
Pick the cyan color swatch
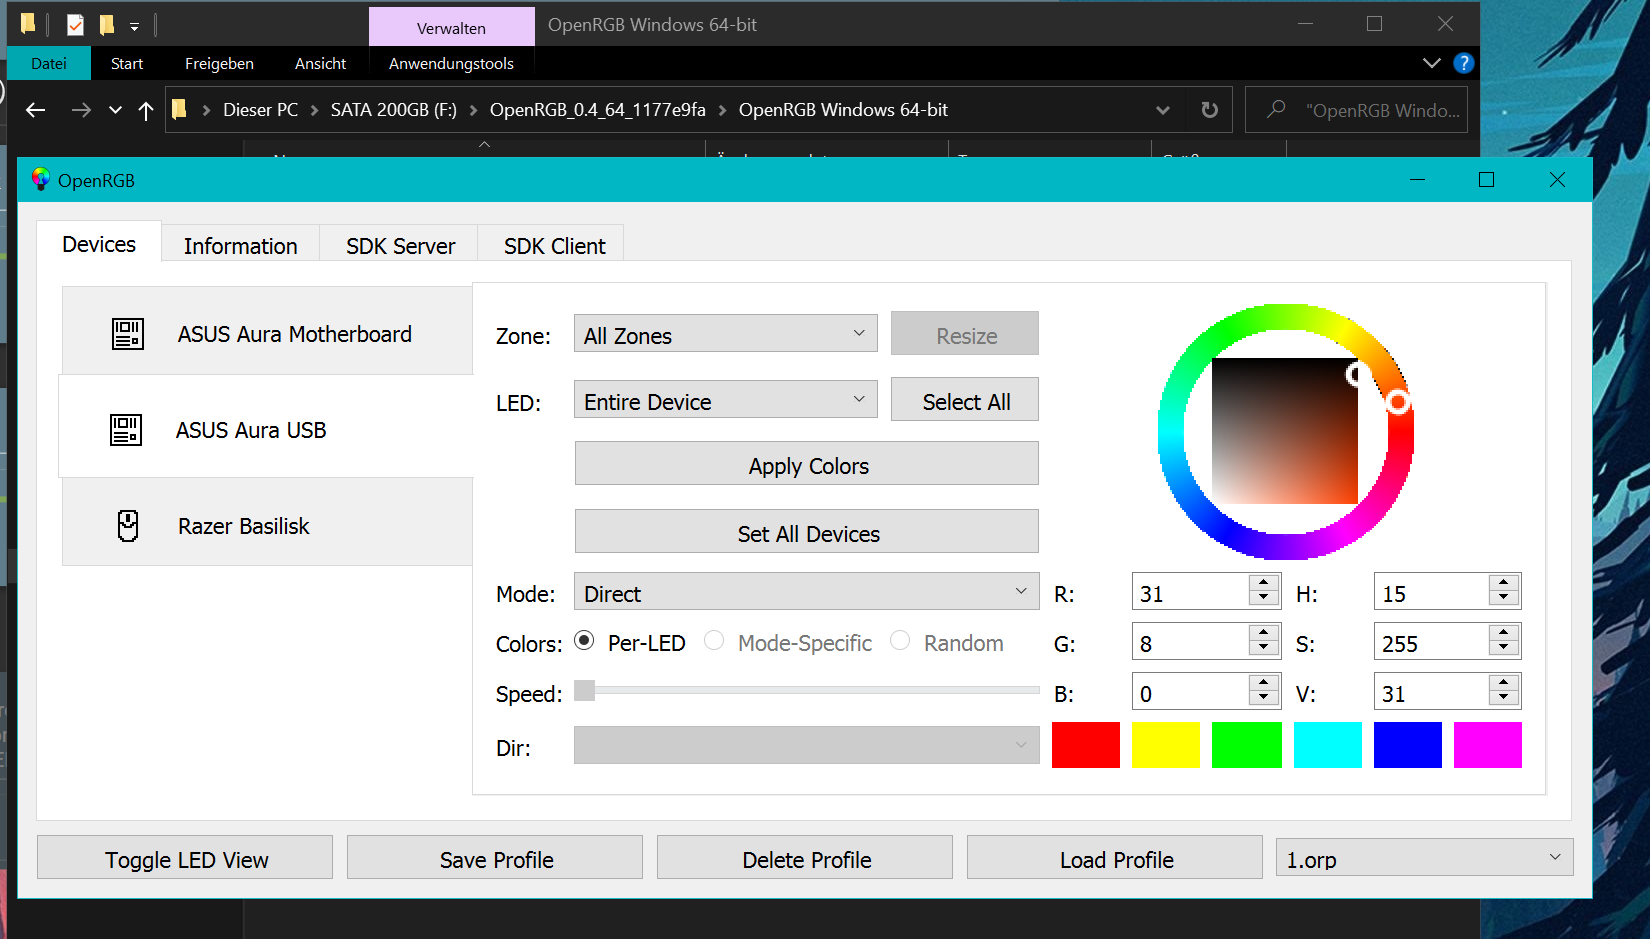[1328, 745]
